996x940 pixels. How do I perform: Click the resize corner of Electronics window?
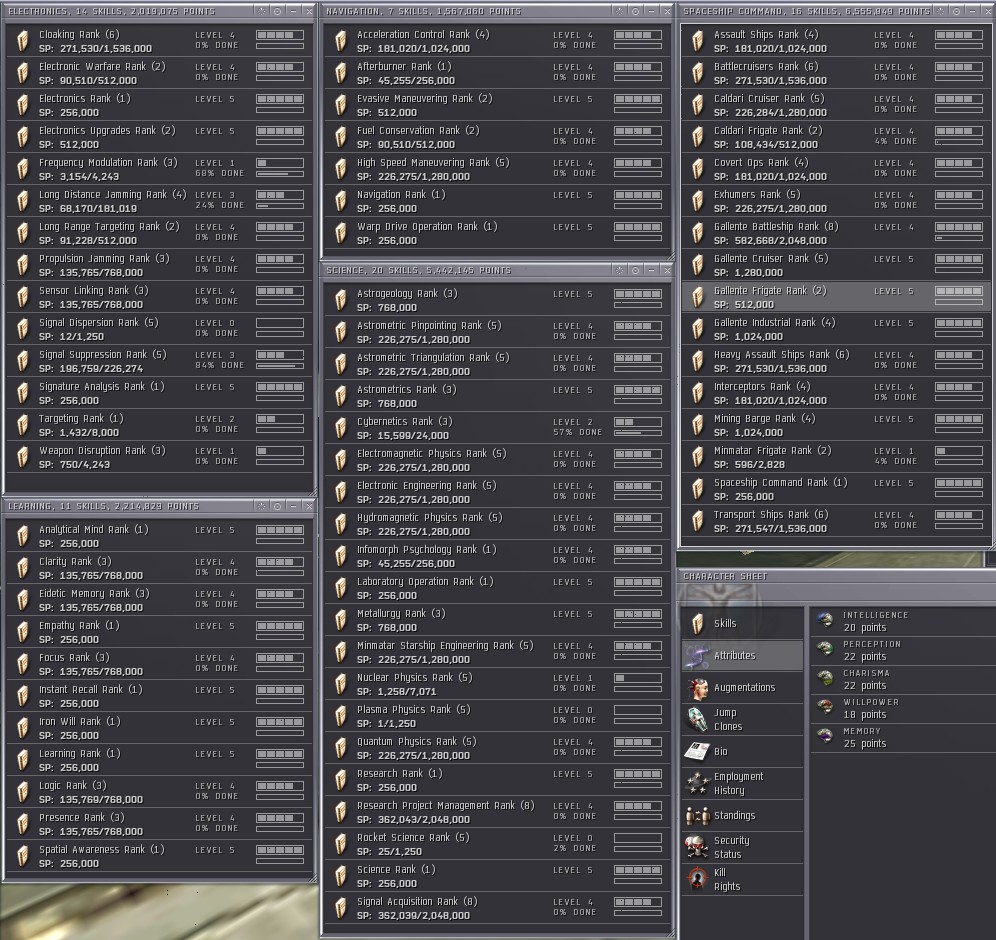pos(313,492)
